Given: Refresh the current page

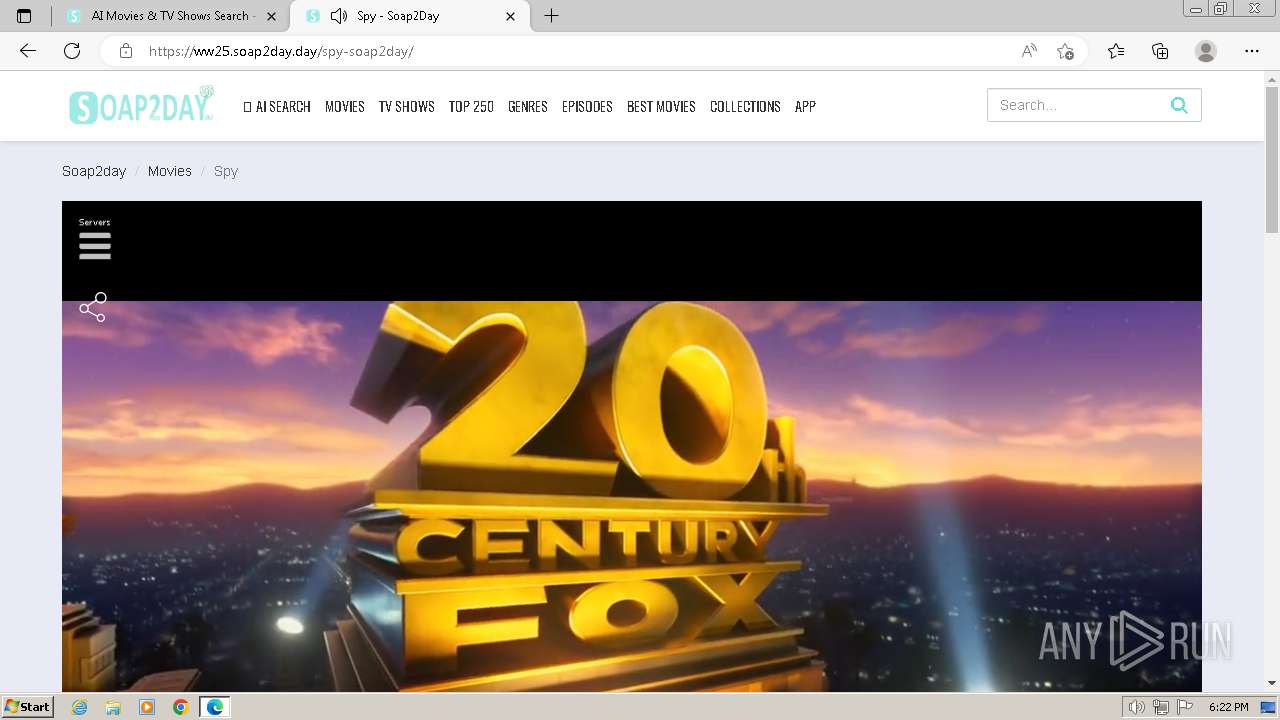Looking at the screenshot, I should (72, 51).
